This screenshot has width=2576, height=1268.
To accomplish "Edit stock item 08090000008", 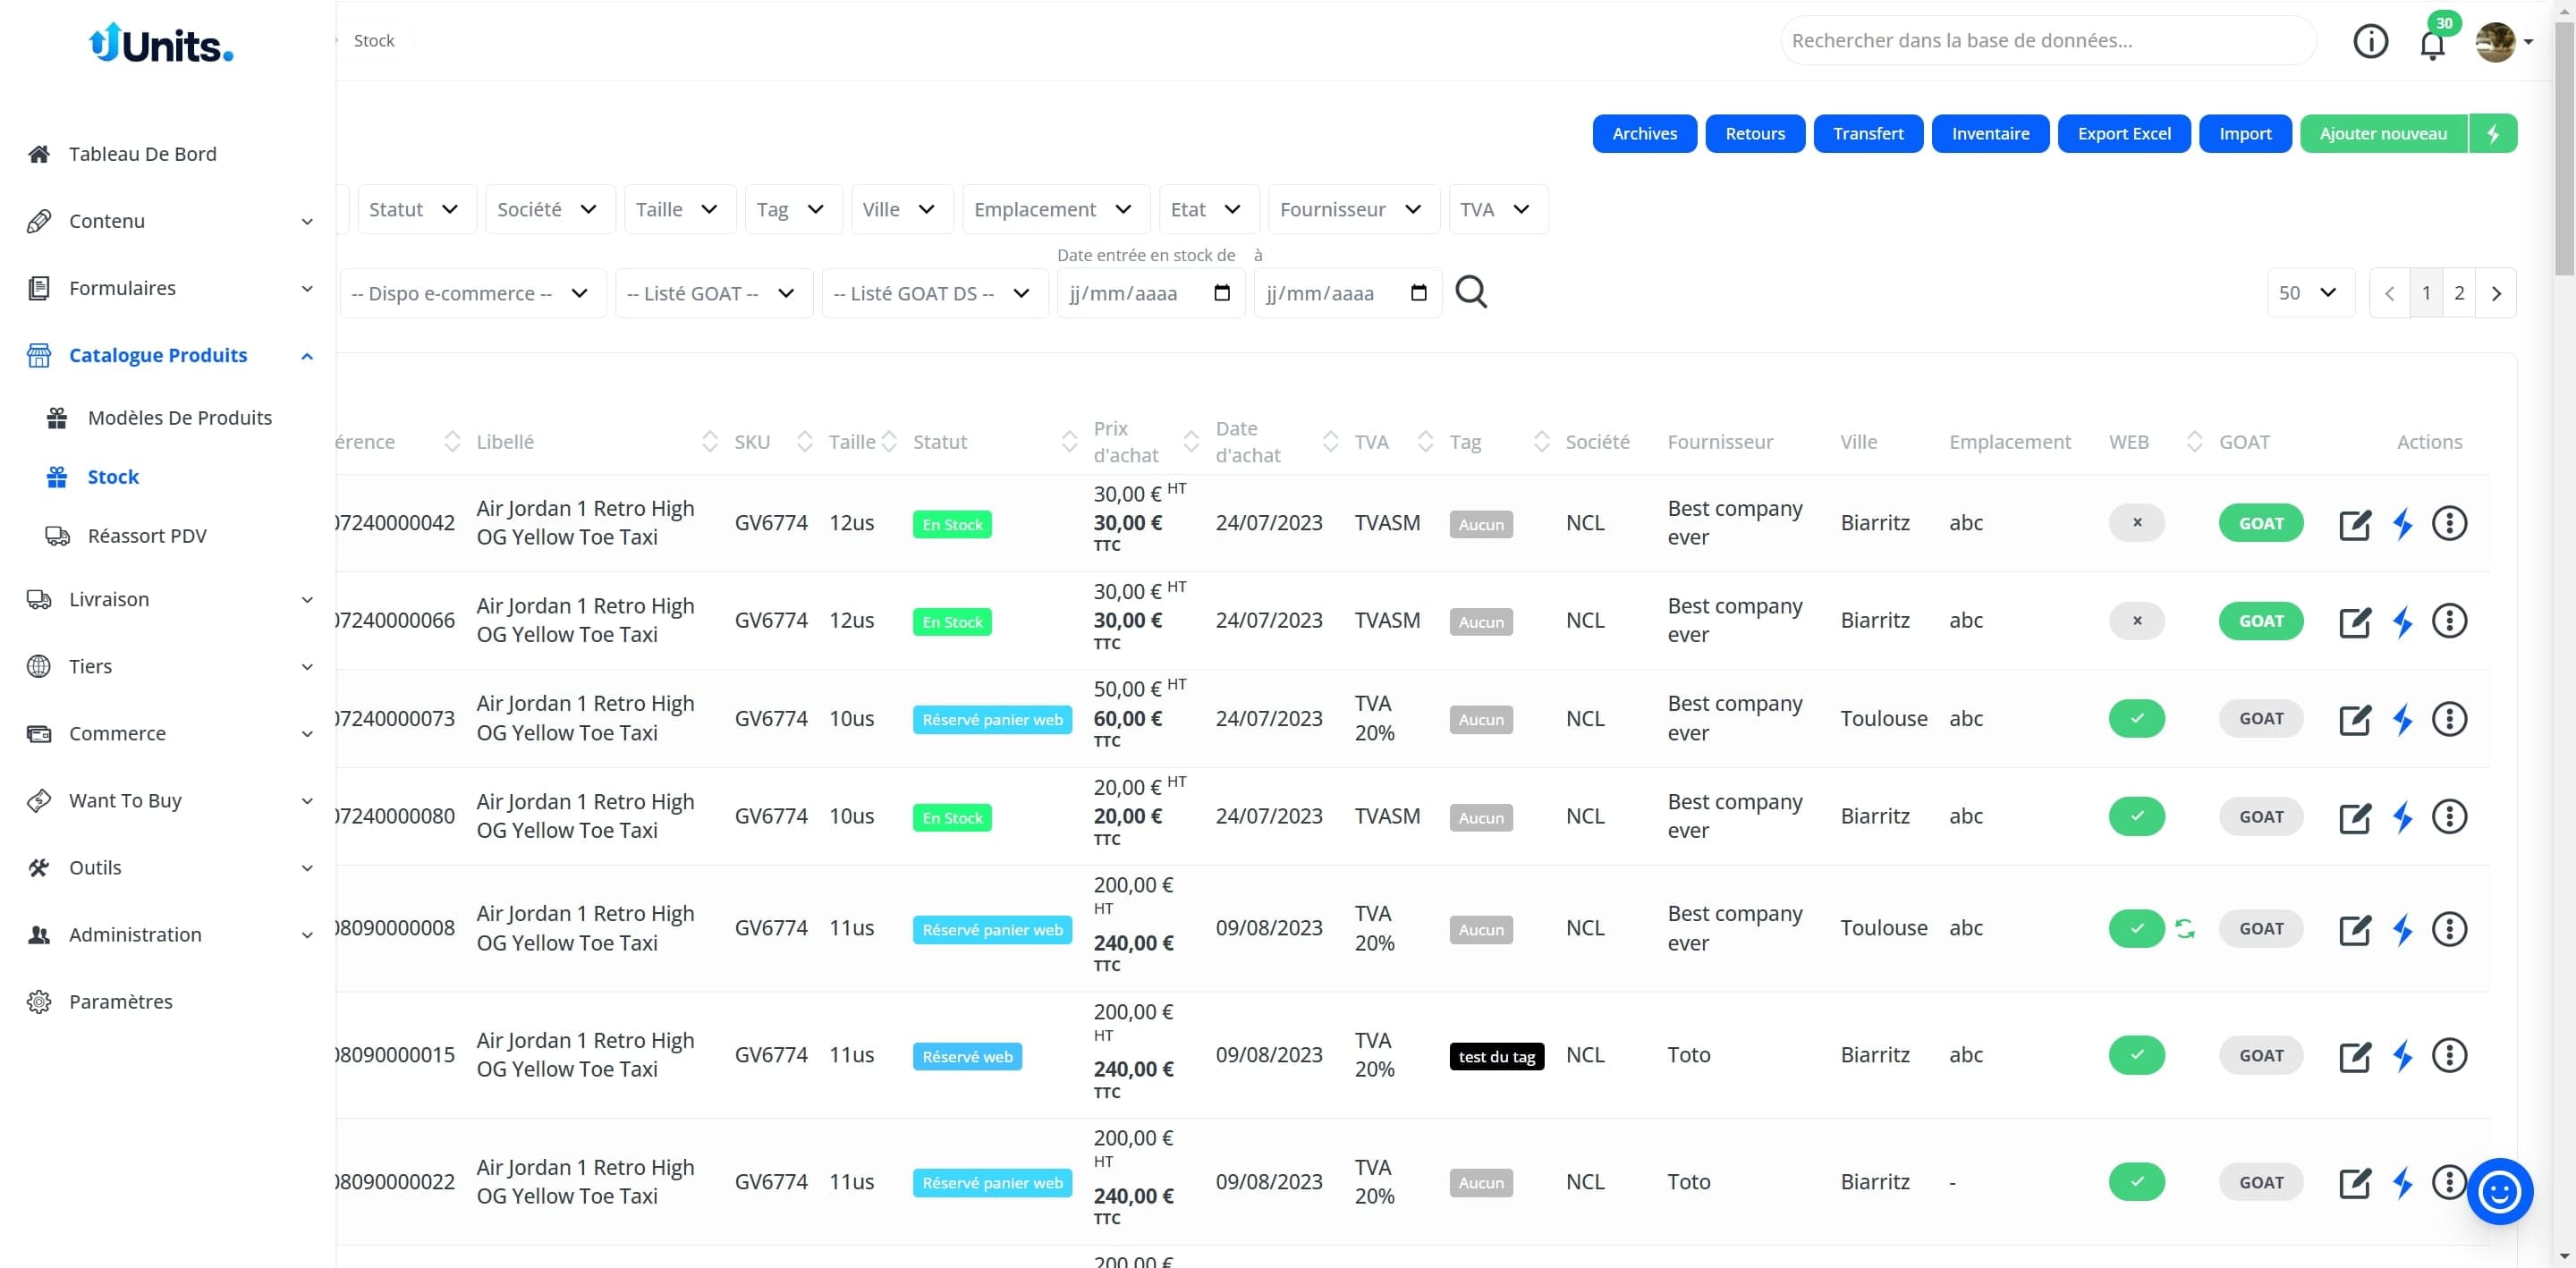I will [x=2355, y=930].
